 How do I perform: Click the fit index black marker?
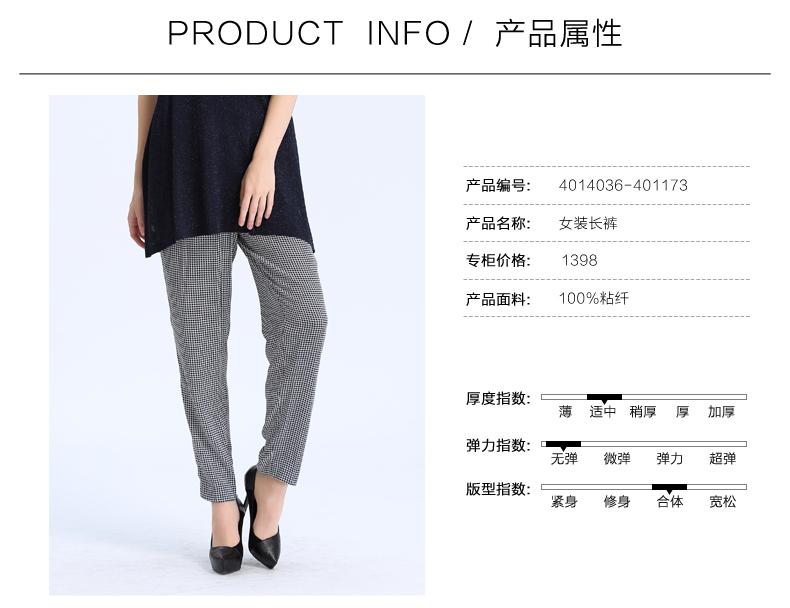coord(669,488)
